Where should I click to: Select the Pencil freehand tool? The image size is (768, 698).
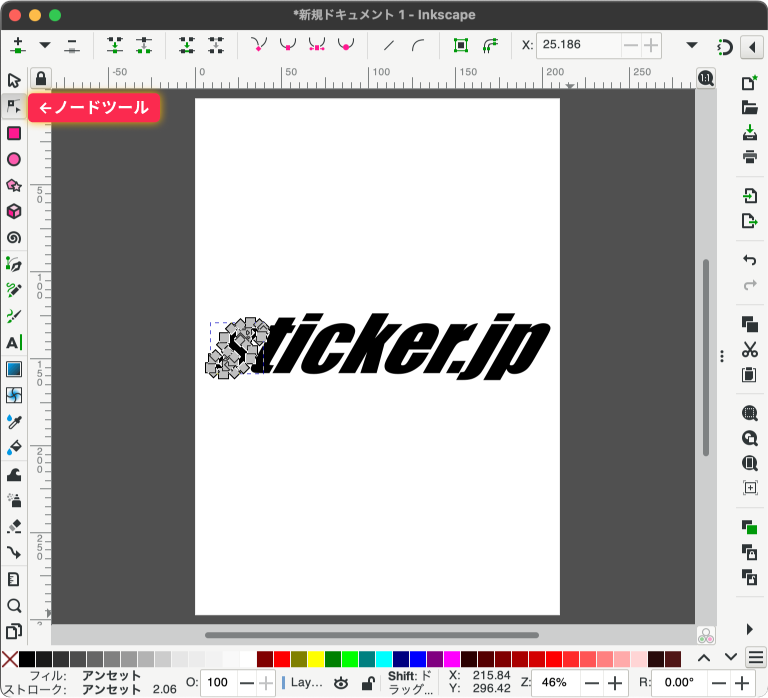14,290
